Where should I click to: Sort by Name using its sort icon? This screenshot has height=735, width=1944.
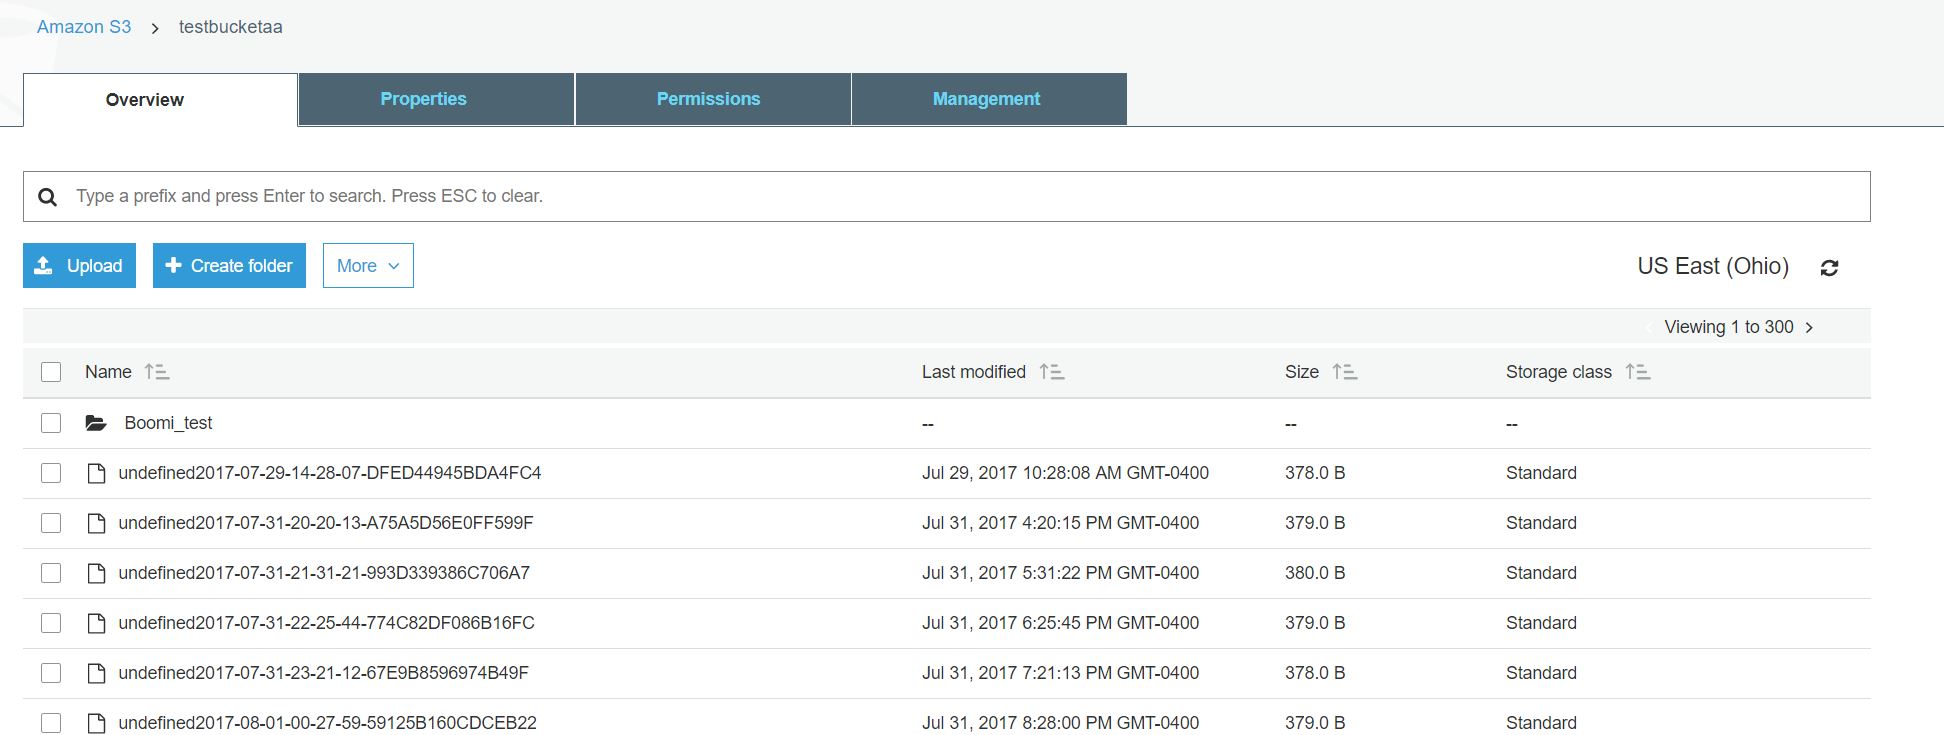pos(157,372)
